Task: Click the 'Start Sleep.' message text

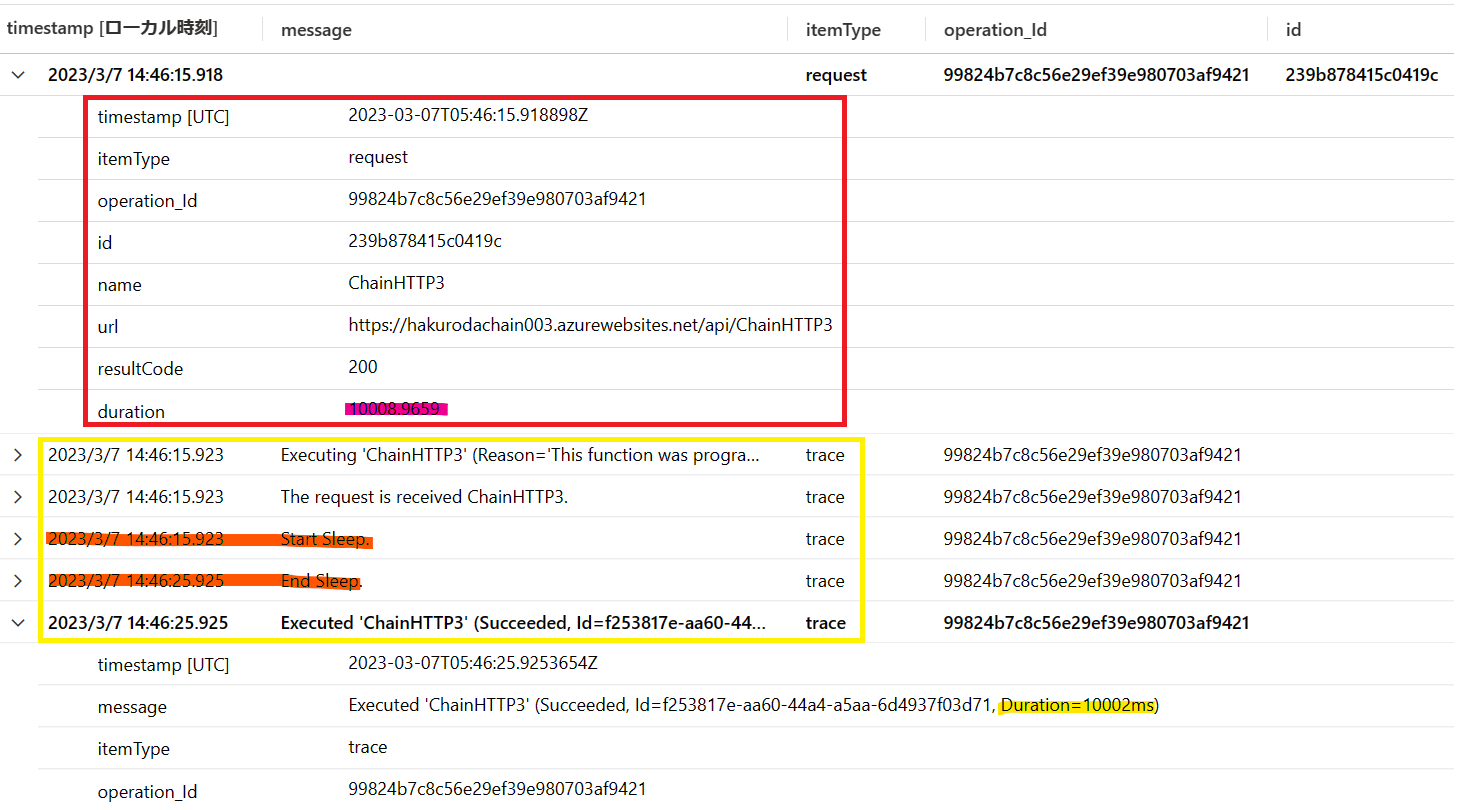Action: [326, 539]
